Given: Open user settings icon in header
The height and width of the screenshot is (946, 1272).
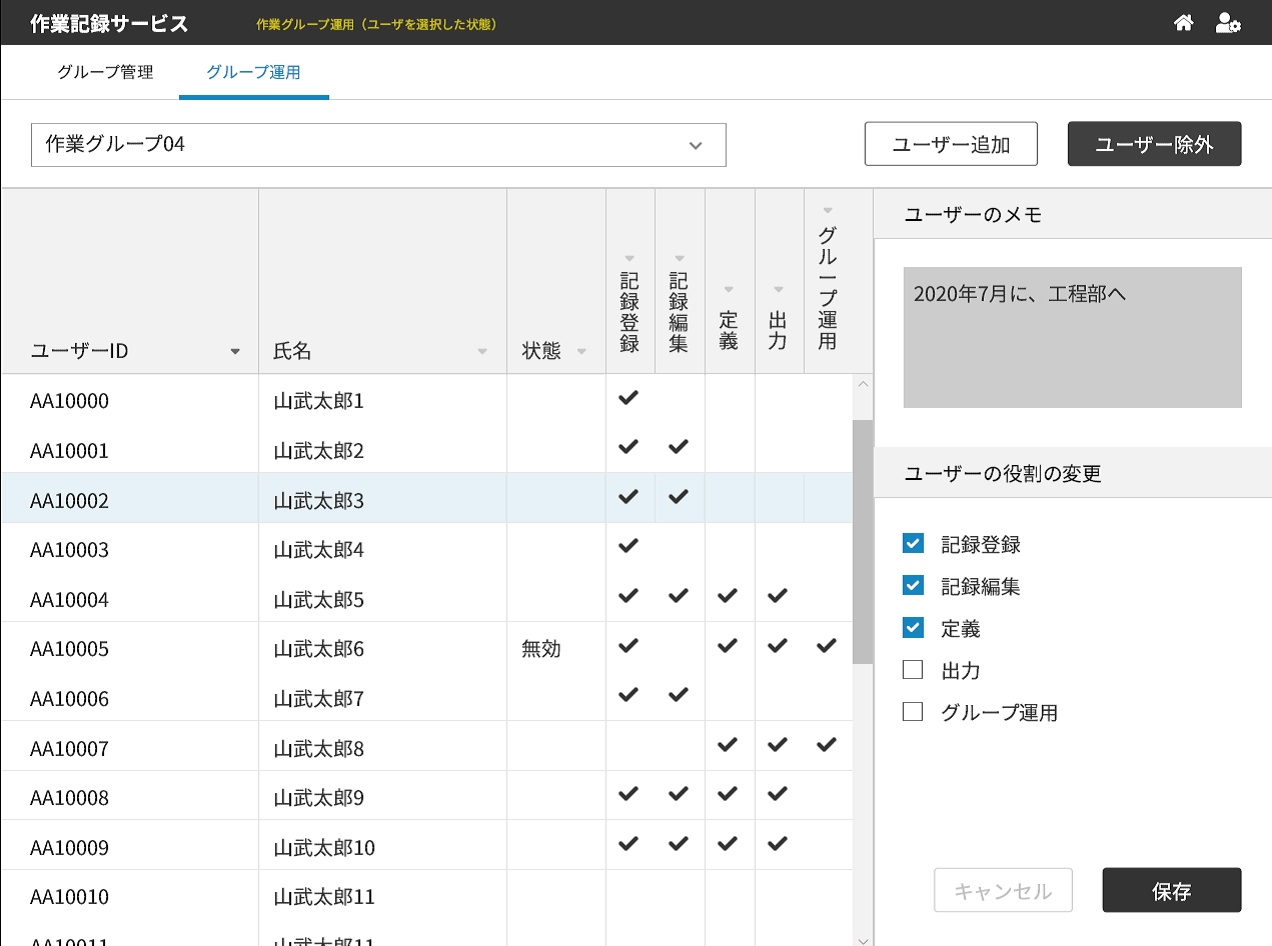Looking at the screenshot, I should (1228, 23).
